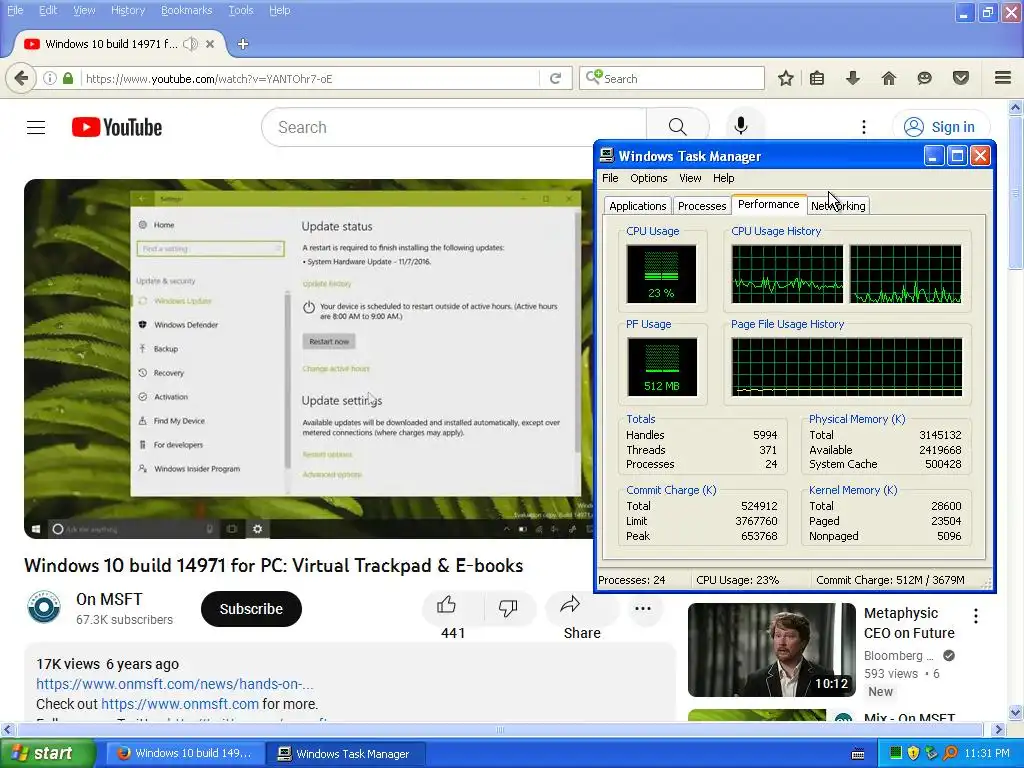Like the video thumbs up

point(447,606)
